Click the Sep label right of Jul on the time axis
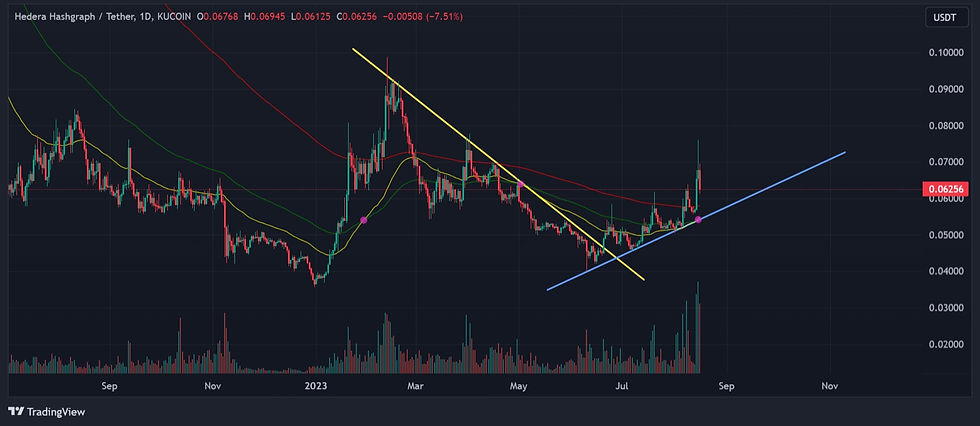The height and width of the screenshot is (426, 980). [726, 387]
